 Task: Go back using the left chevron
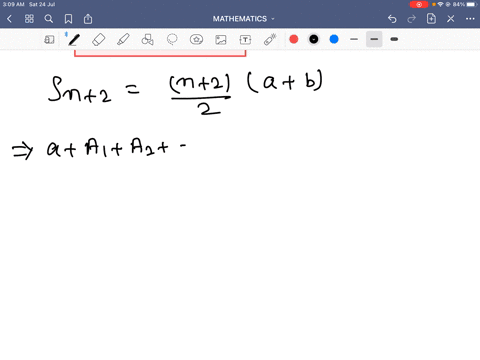pyautogui.click(x=9, y=19)
